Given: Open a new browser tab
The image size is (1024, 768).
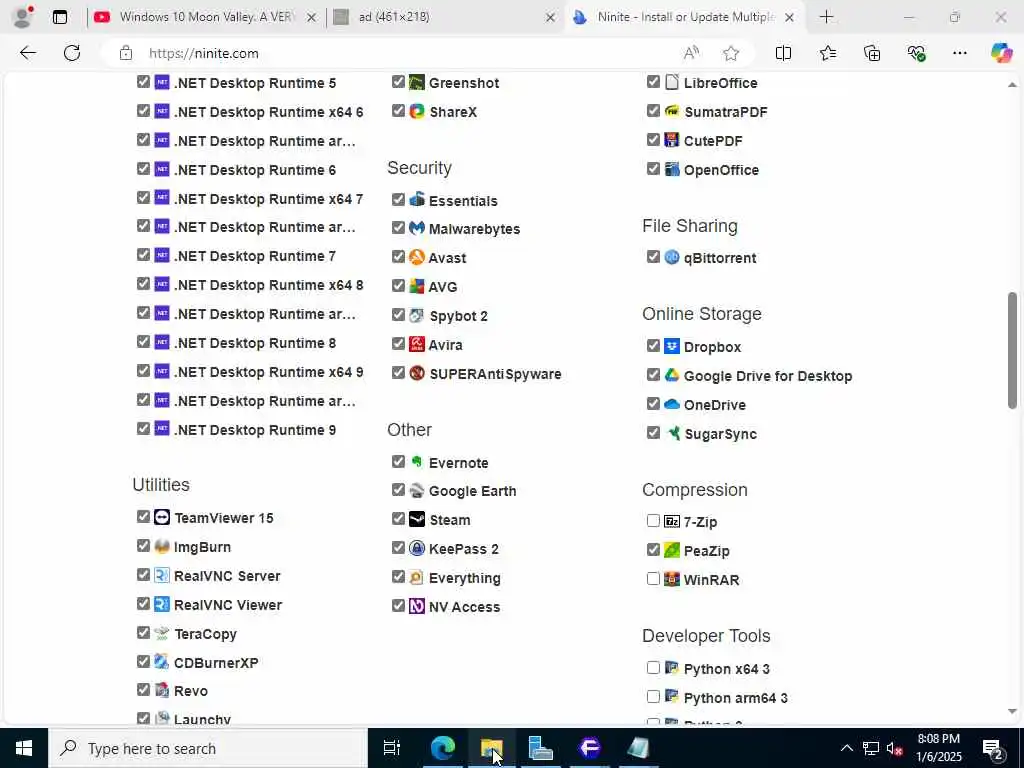Looking at the screenshot, I should coord(826,18).
